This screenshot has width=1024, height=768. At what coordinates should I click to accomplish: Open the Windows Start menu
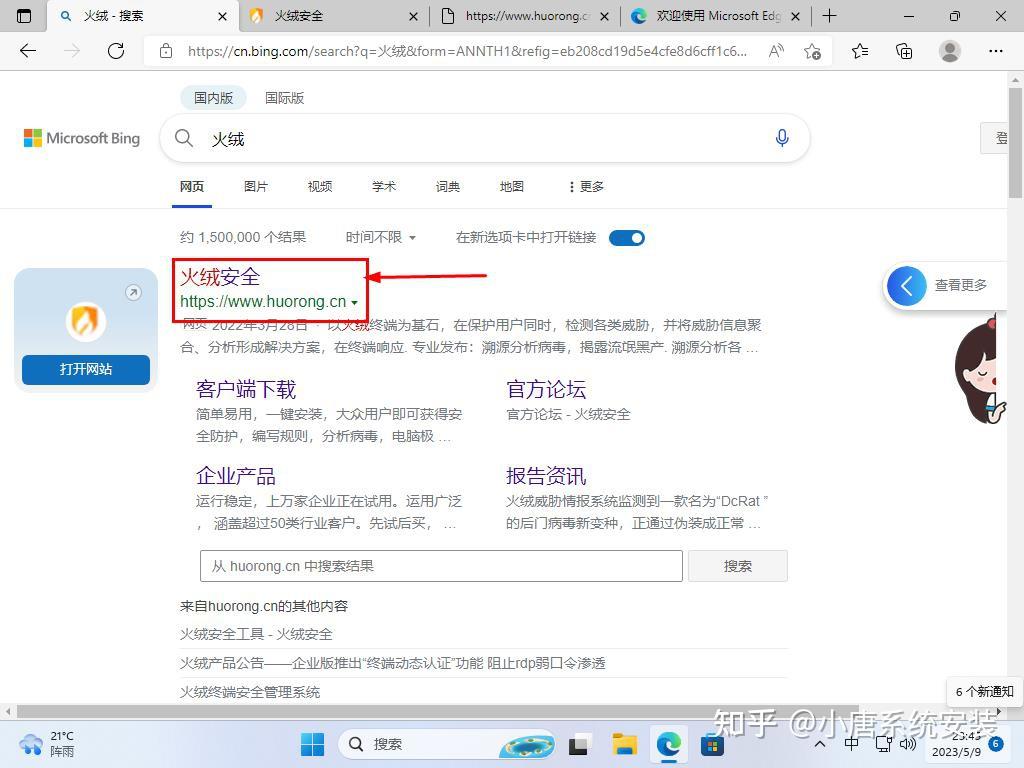point(312,744)
